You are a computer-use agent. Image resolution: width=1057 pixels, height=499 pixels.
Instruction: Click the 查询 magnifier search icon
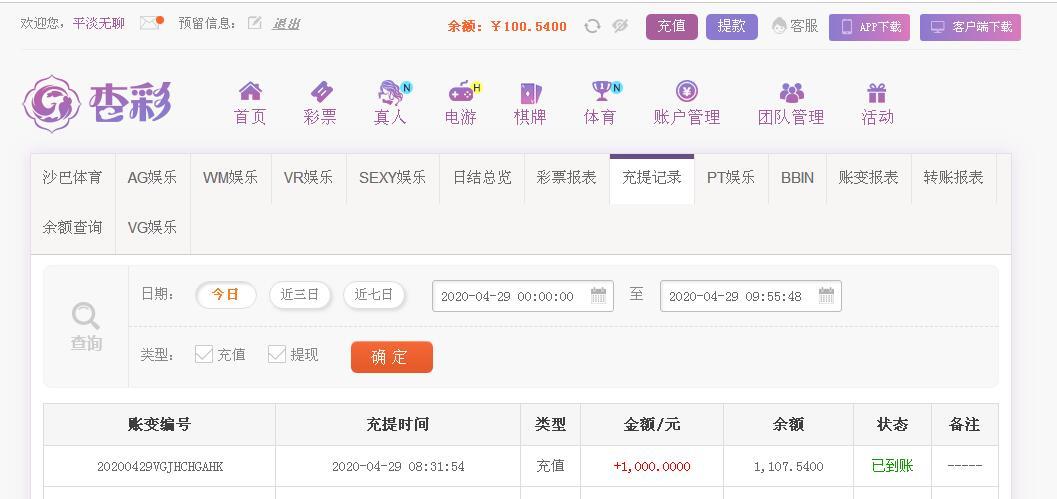[86, 316]
